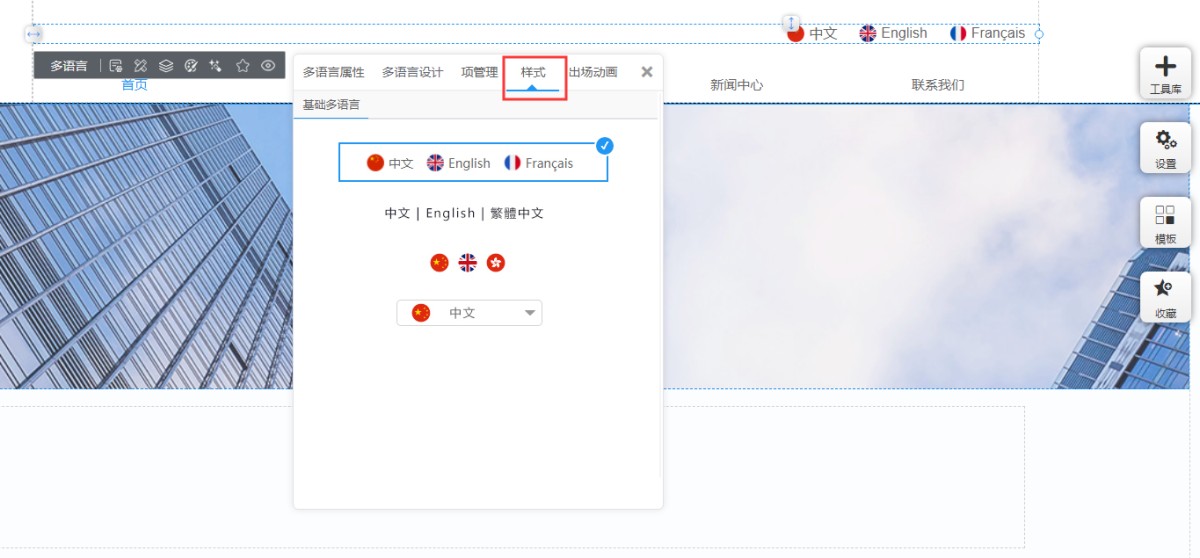Switch to the 多语言属性 tab
The height and width of the screenshot is (558, 1200).
point(334,72)
